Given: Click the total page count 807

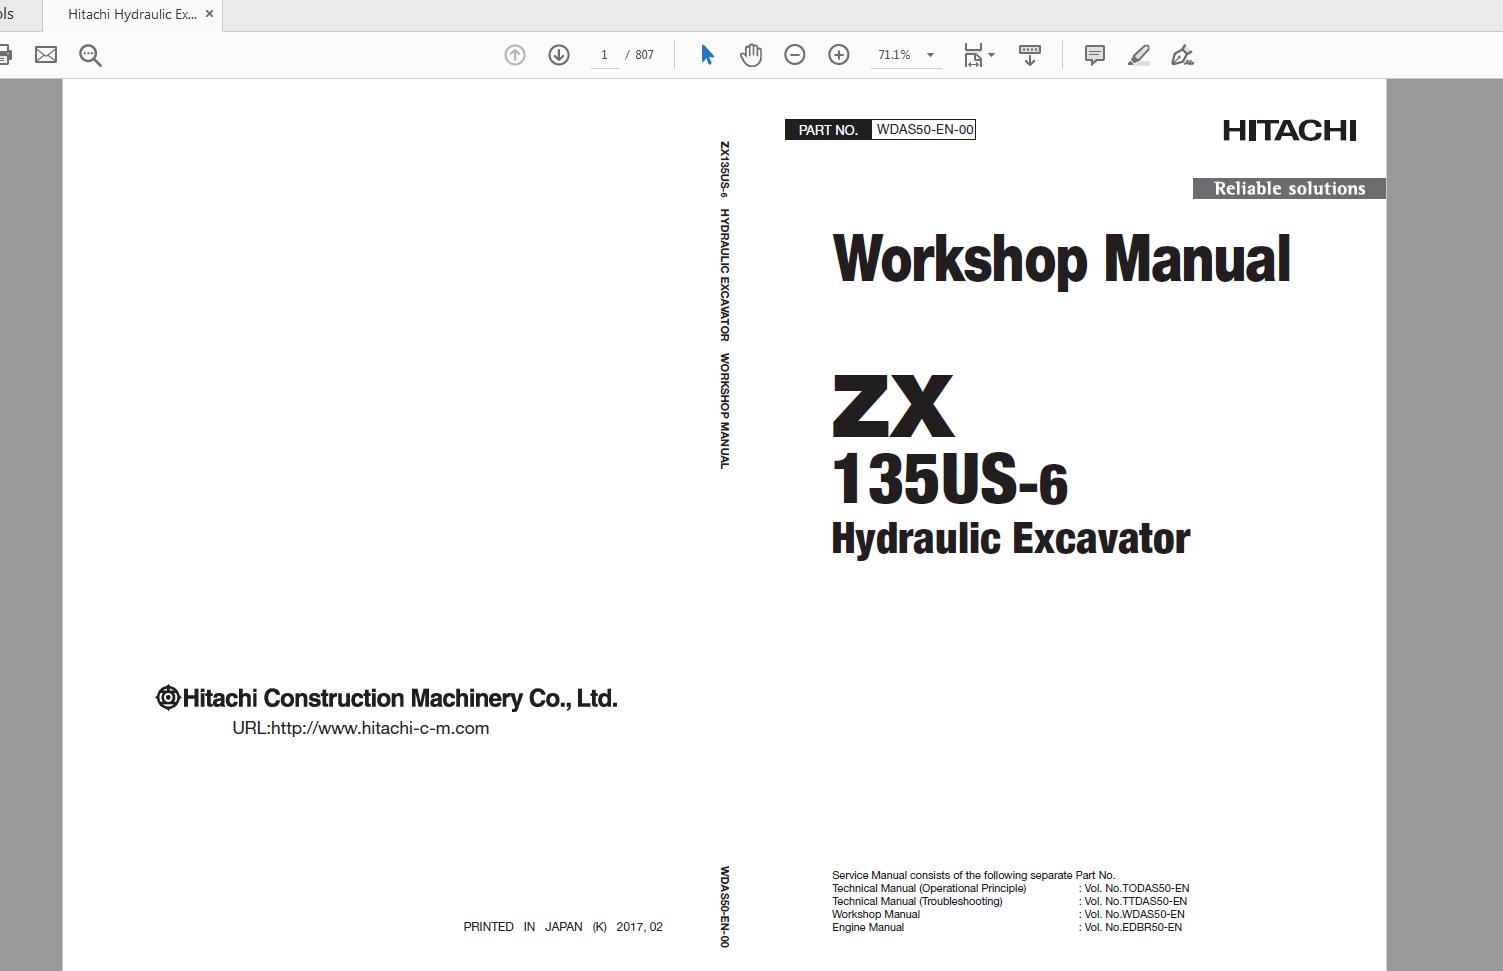Looking at the screenshot, I should pyautogui.click(x=644, y=55).
